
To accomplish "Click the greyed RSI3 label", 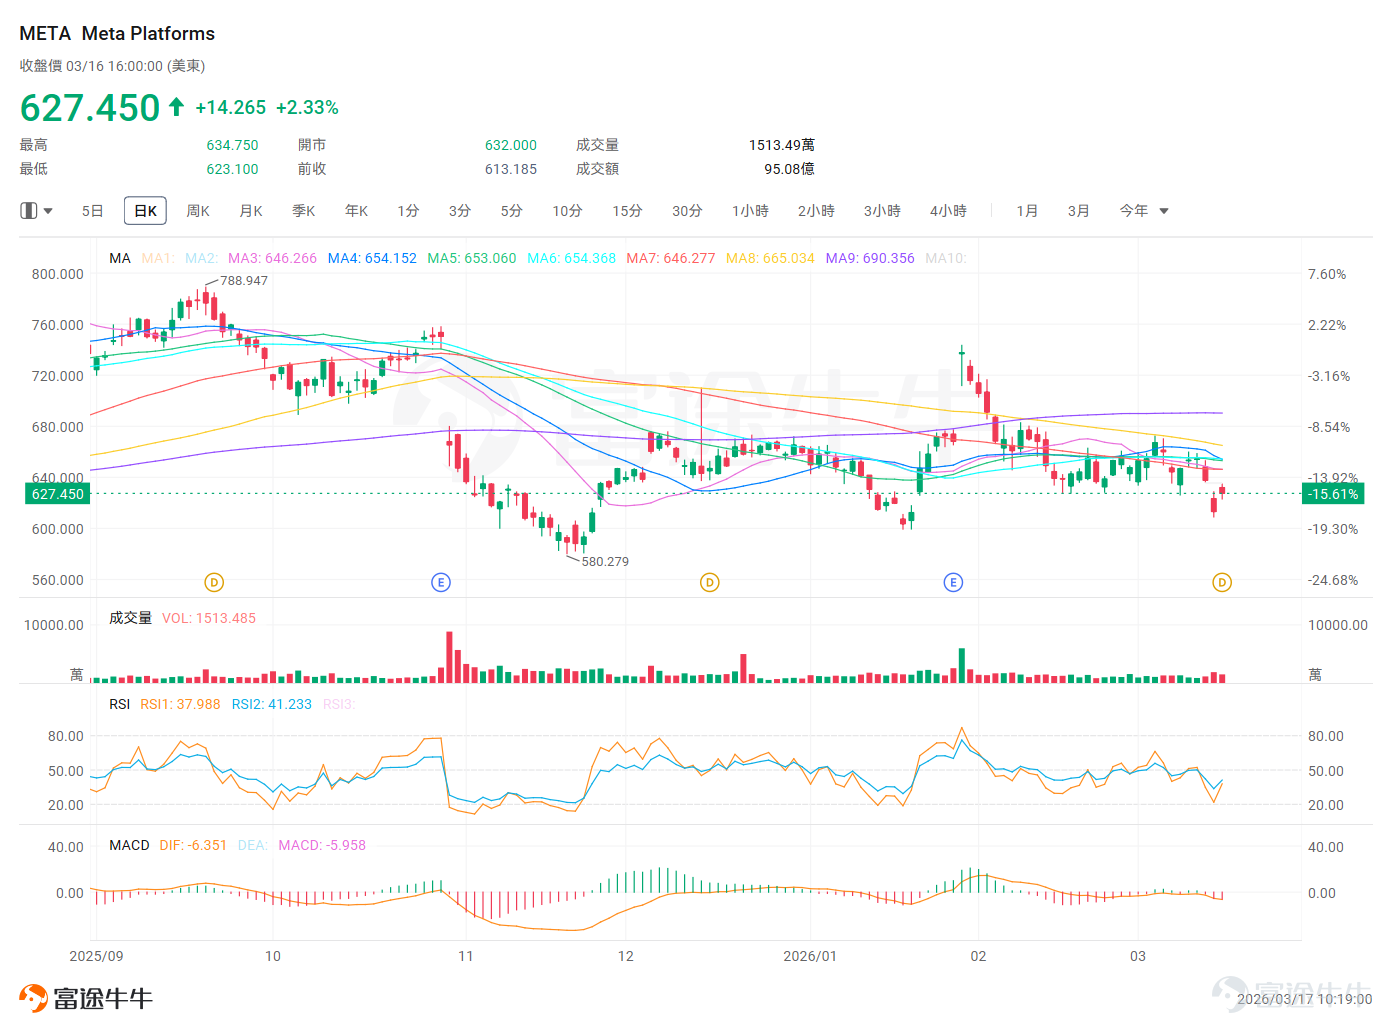I will [339, 704].
